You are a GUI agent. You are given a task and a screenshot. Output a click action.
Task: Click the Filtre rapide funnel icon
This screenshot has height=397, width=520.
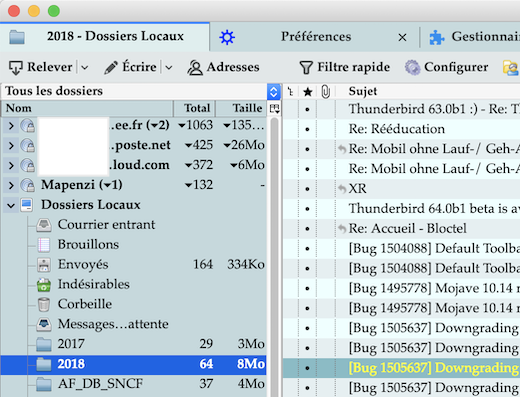point(306,67)
